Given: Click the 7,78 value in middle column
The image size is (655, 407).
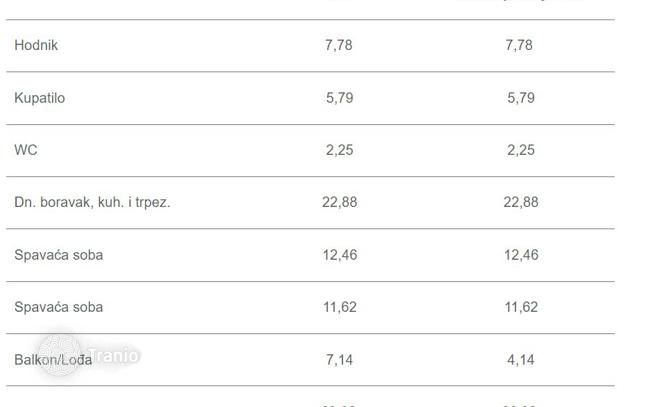Looking at the screenshot, I should (x=339, y=45).
